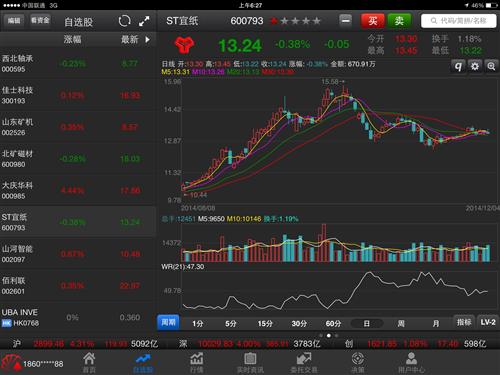Image resolution: width=500 pixels, height=375 pixels.
Task: Switch chart to 1分 period
Action: [x=198, y=323]
